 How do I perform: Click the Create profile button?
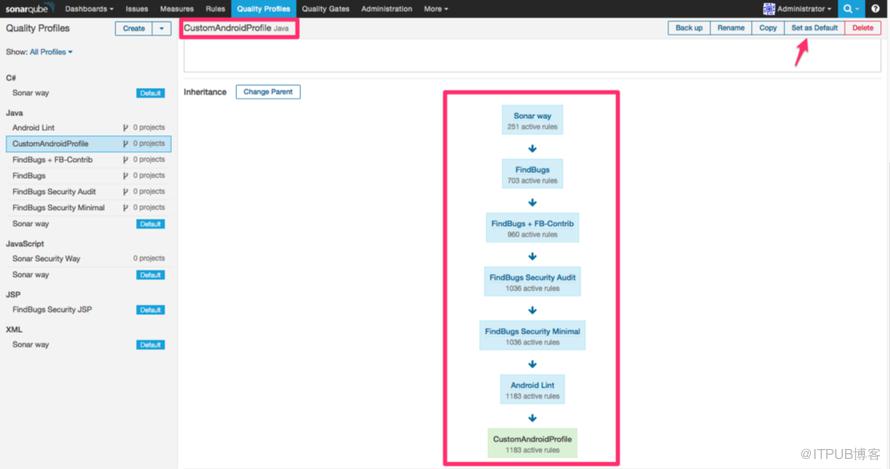pyautogui.click(x=134, y=28)
